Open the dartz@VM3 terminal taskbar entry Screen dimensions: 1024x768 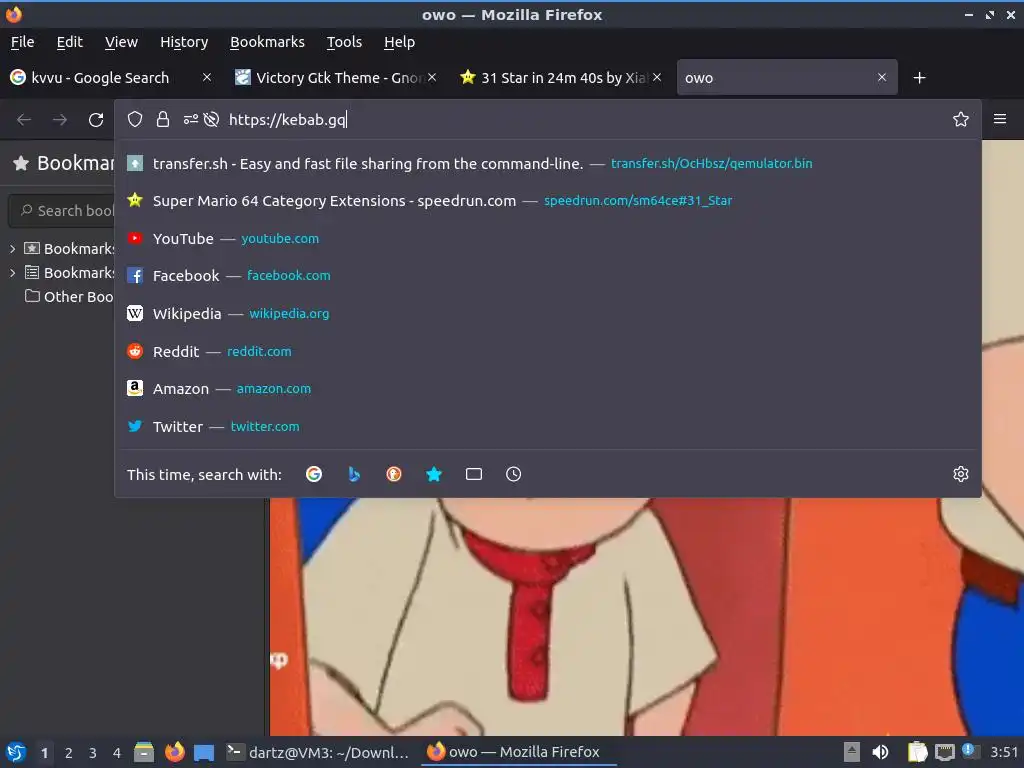(318, 752)
